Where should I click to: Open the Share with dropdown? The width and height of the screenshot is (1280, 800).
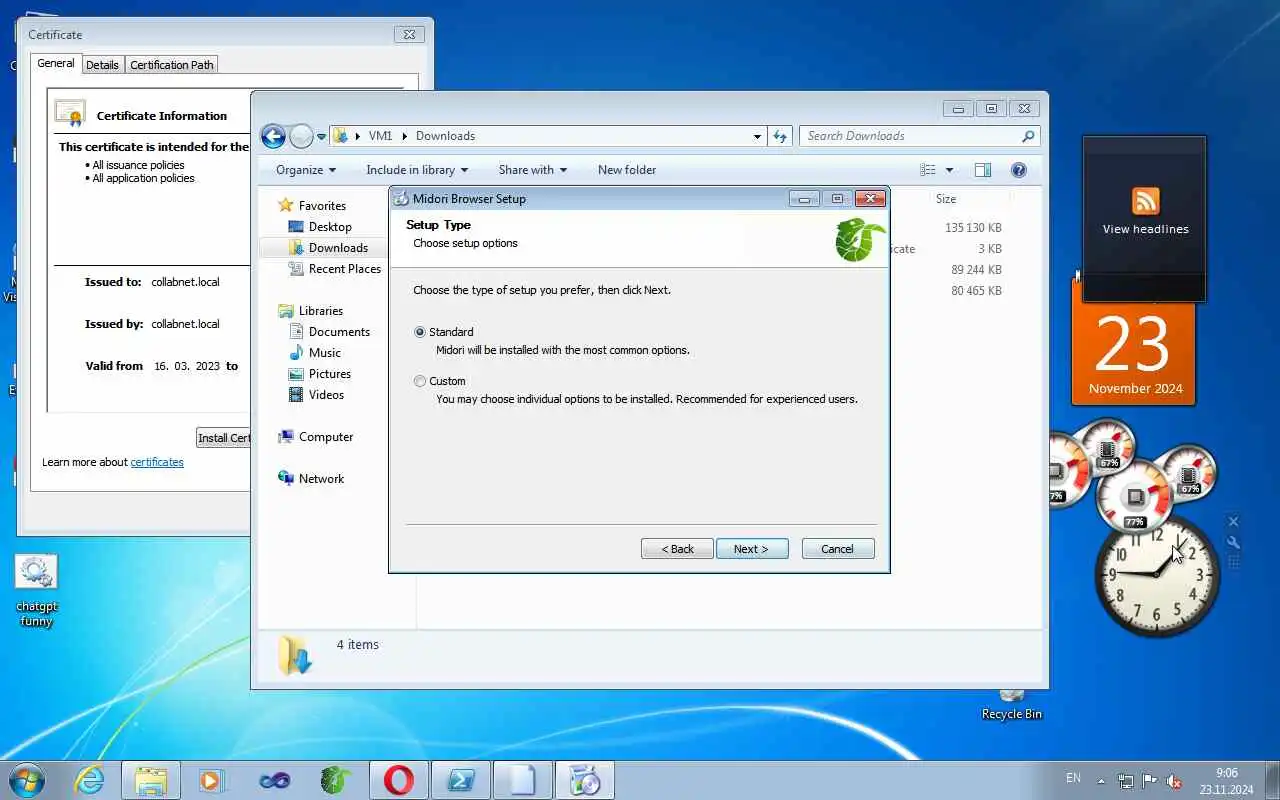[x=533, y=170]
